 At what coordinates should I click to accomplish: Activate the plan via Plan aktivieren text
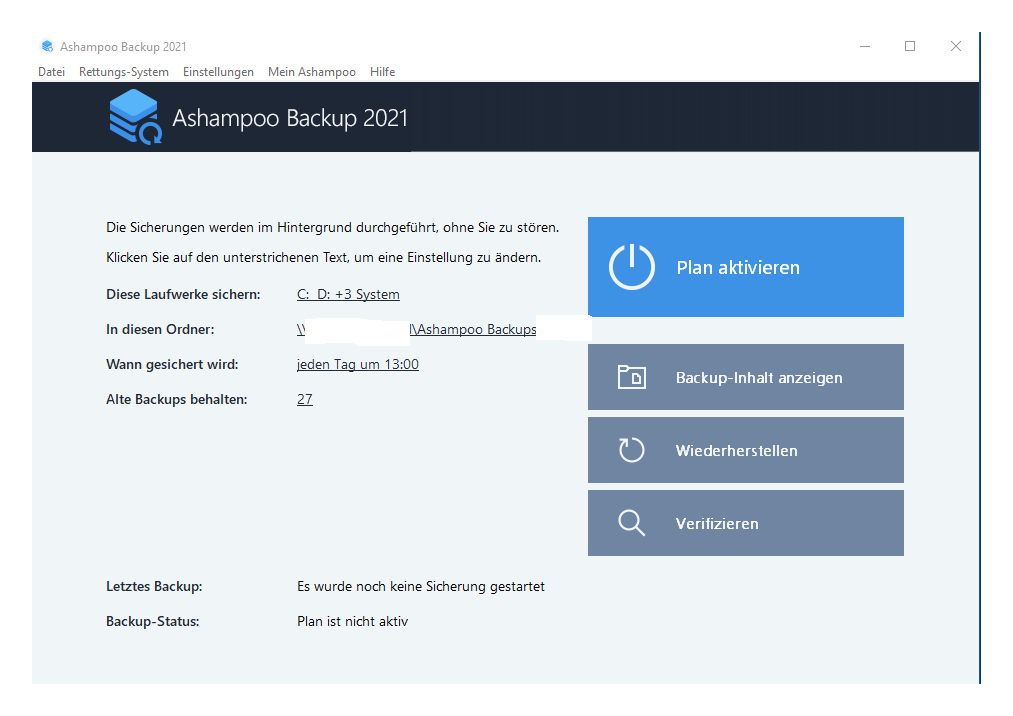tap(738, 268)
